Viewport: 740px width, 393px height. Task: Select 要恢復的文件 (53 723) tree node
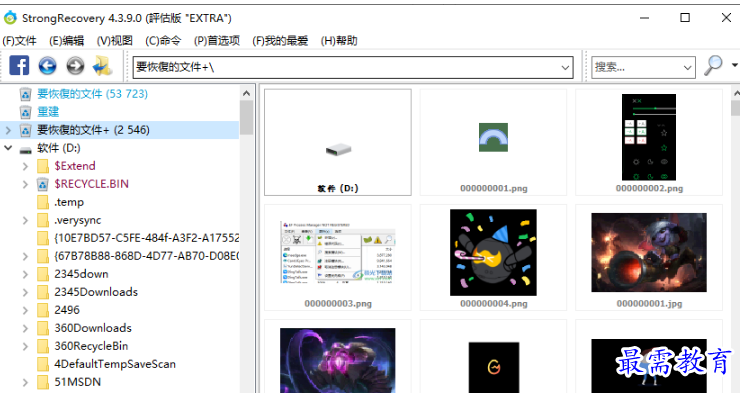[x=92, y=94]
